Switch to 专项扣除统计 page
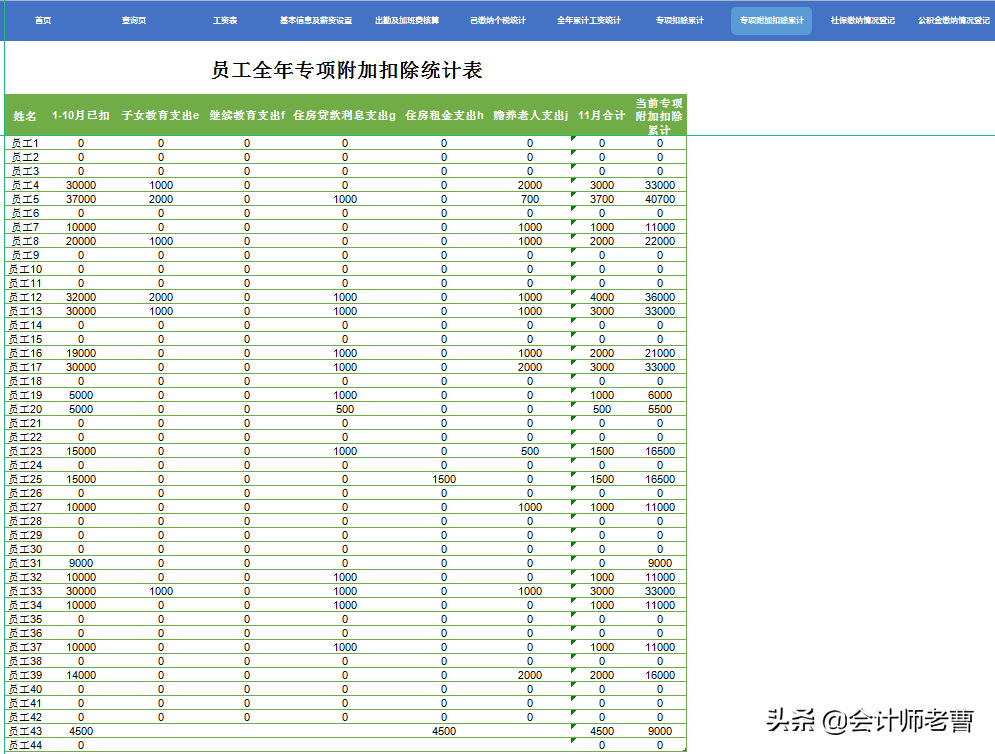 tap(678, 18)
